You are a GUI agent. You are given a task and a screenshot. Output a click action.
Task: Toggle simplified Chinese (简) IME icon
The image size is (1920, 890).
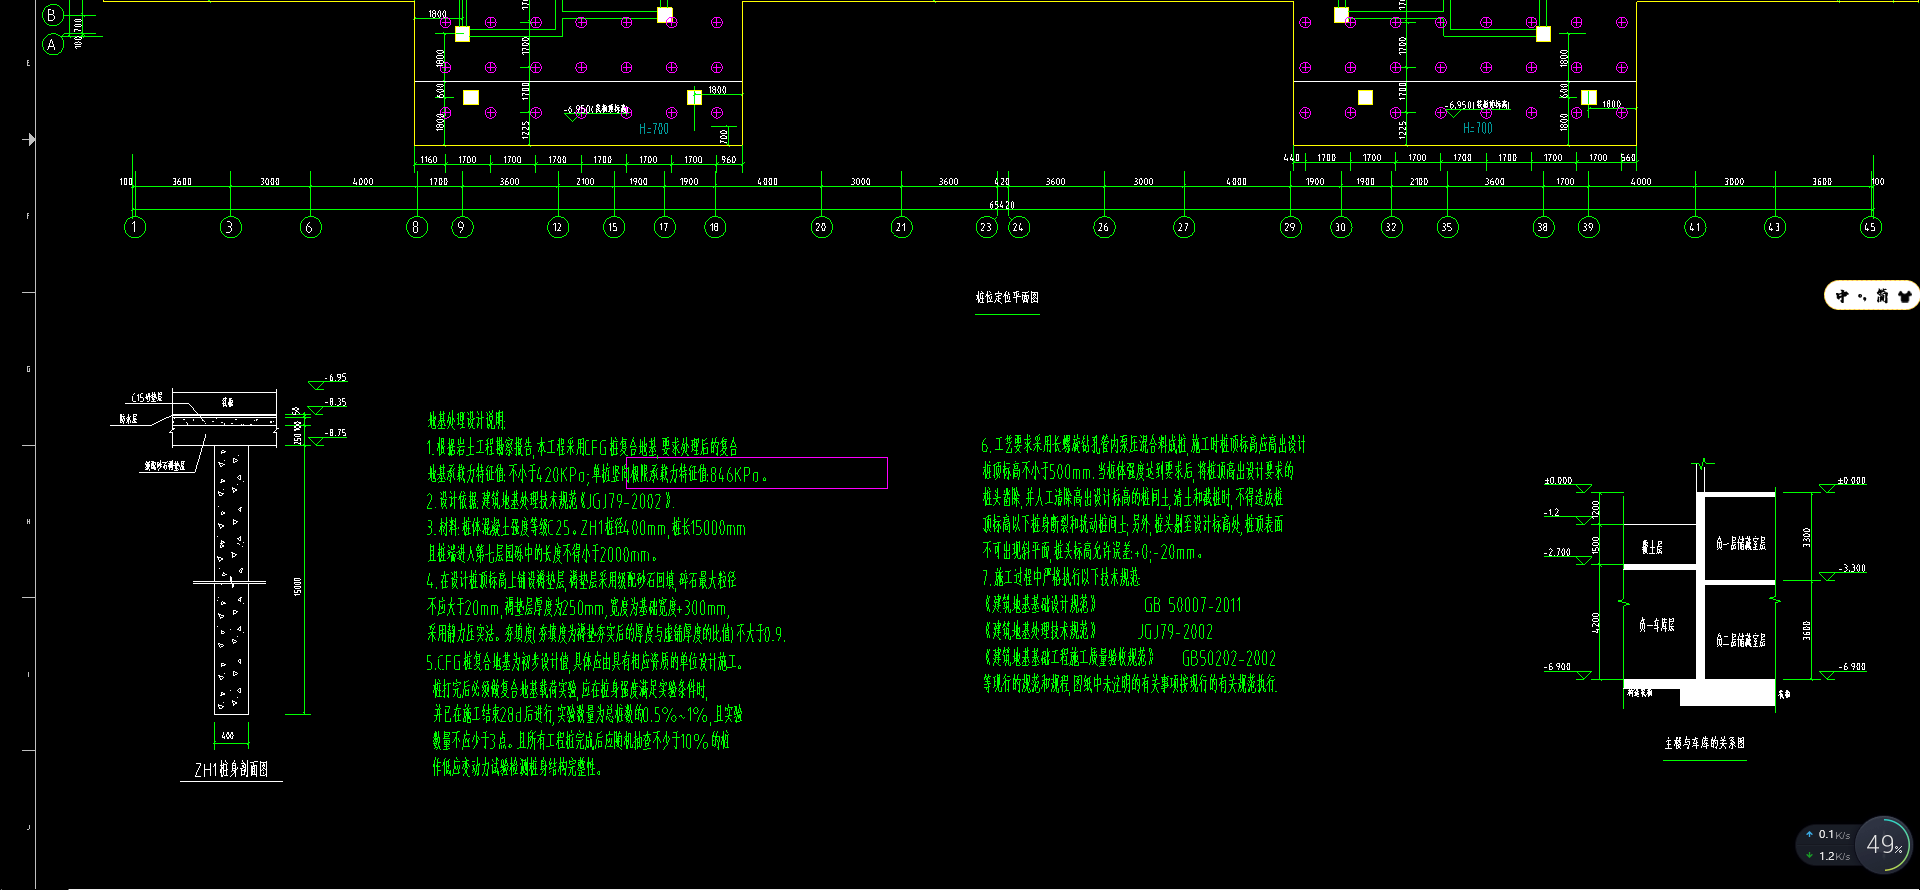(x=1882, y=296)
